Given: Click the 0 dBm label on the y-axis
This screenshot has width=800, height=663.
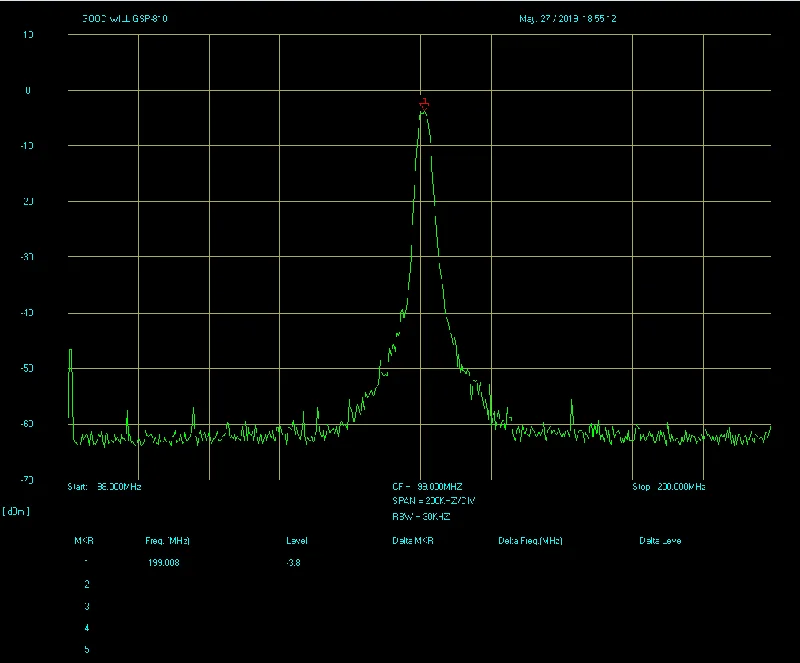Looking at the screenshot, I should click(x=28, y=90).
